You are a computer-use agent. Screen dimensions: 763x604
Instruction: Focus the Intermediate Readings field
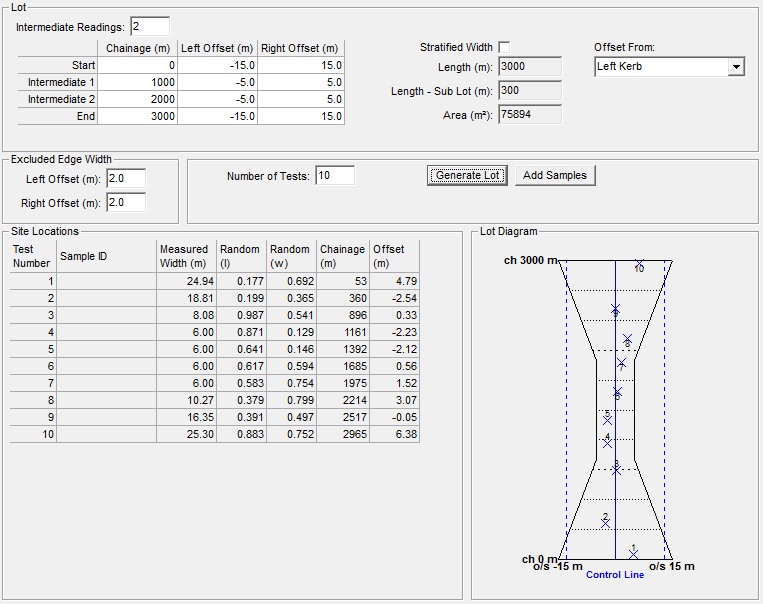tap(149, 26)
